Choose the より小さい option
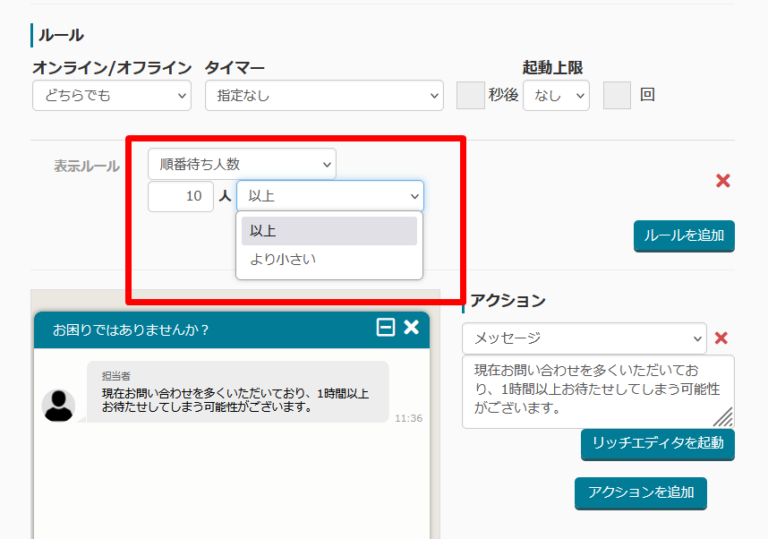Viewport: 768px width, 539px height. pos(328,260)
